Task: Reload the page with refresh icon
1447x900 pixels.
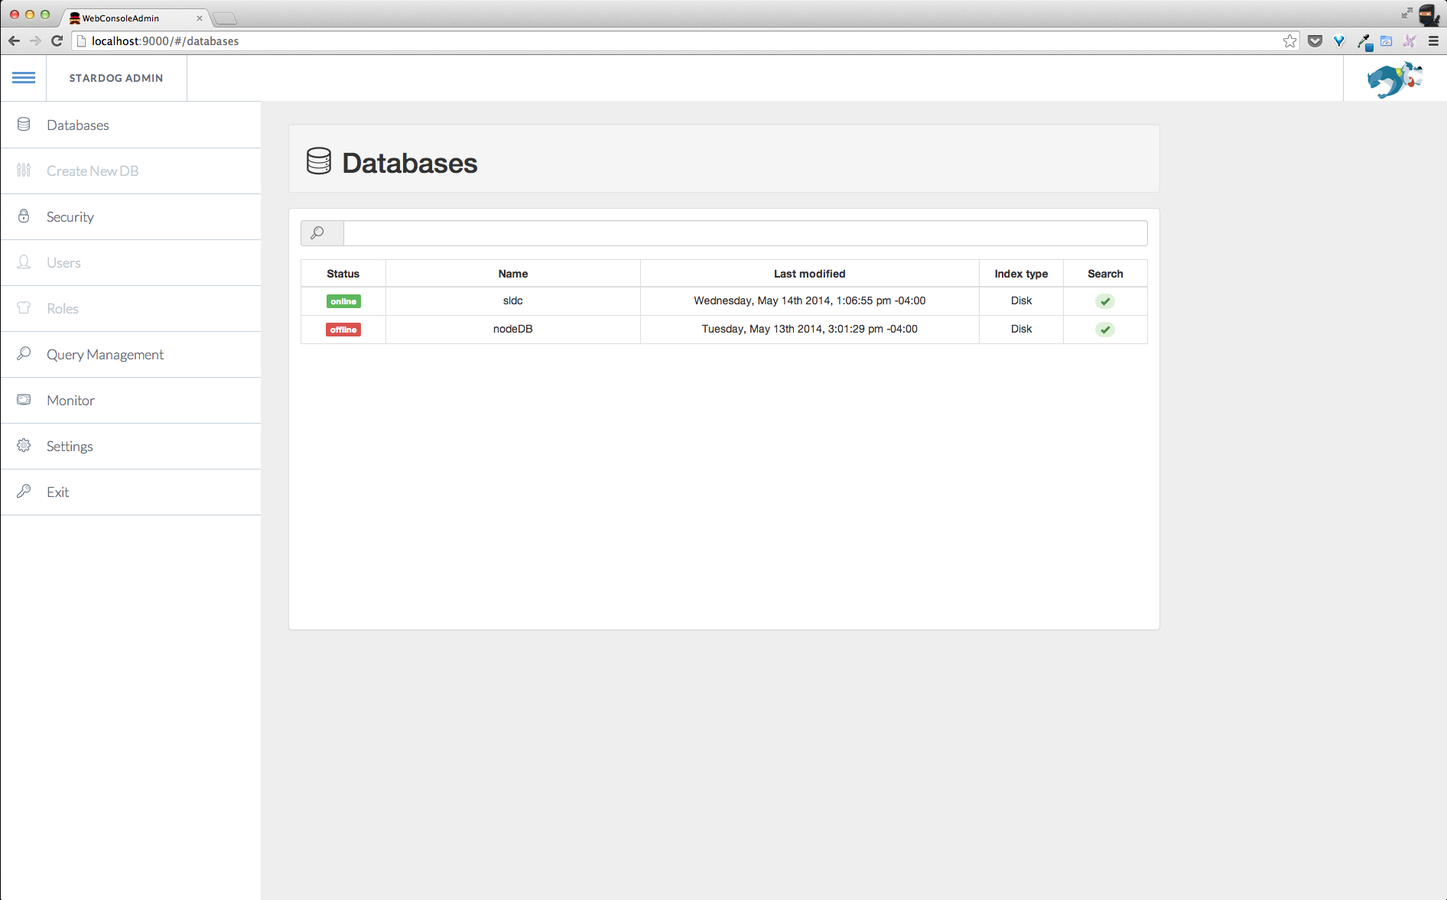Action: [x=57, y=41]
